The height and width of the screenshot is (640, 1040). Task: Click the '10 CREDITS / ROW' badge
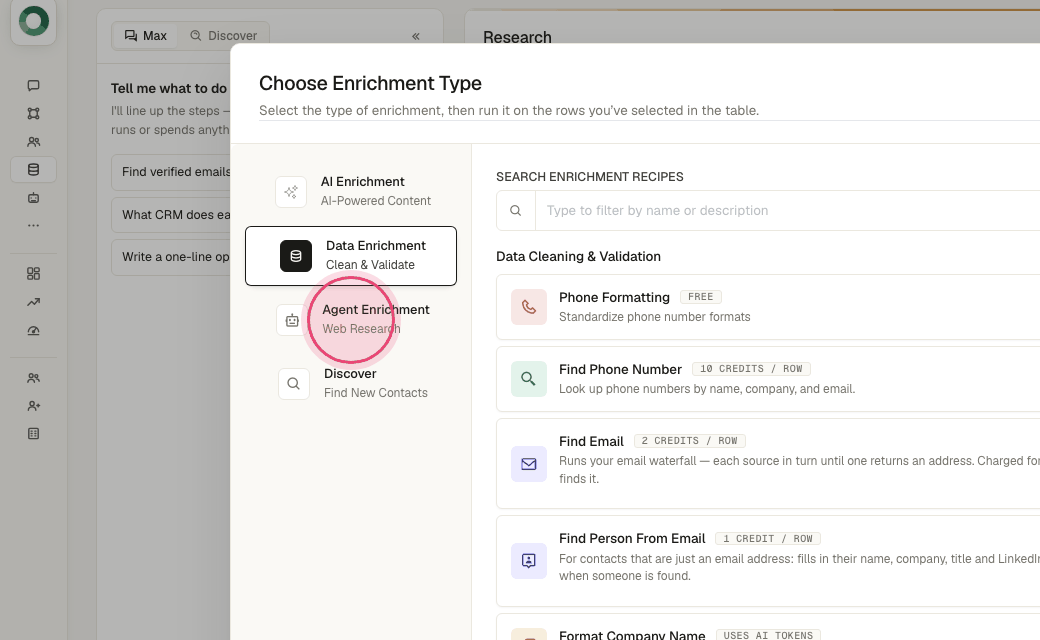coord(751,369)
